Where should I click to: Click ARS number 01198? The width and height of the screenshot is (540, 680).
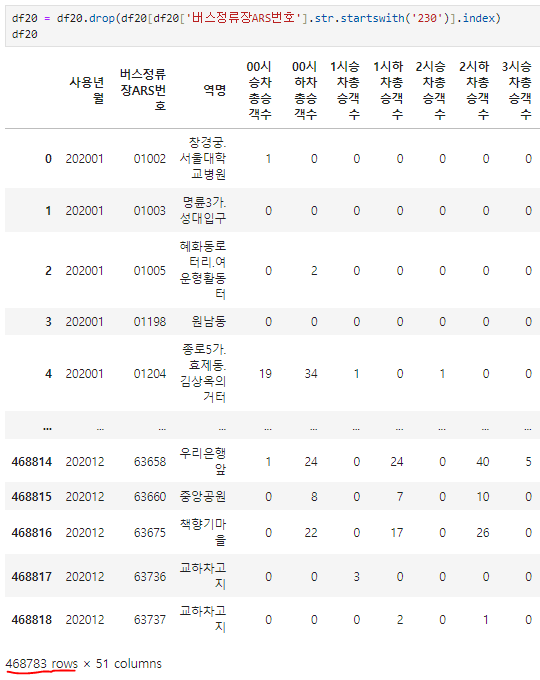tap(150, 322)
